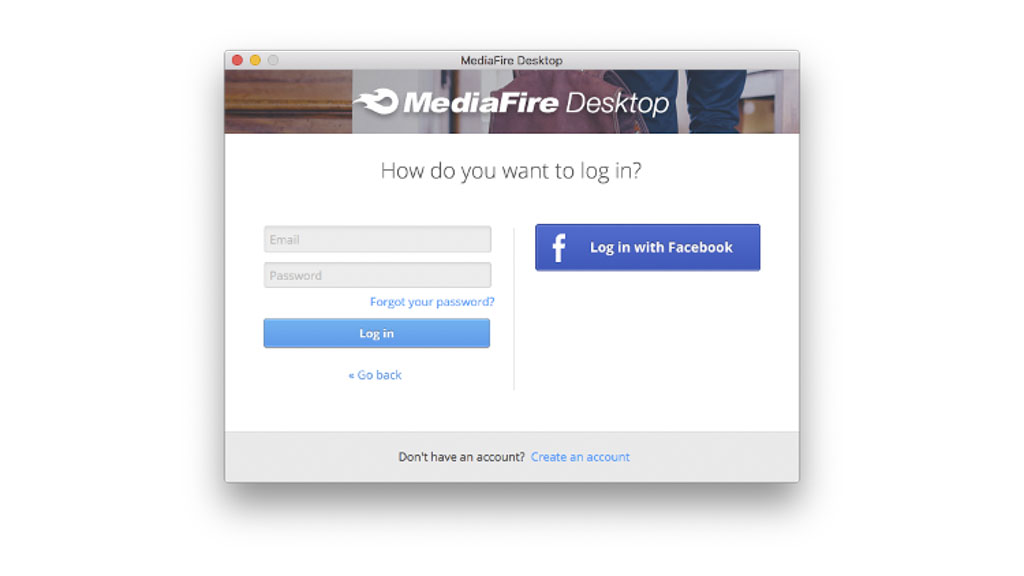This screenshot has width=1024, height=576.
Task: Click the MediaFire flame logo icon
Action: [x=377, y=102]
